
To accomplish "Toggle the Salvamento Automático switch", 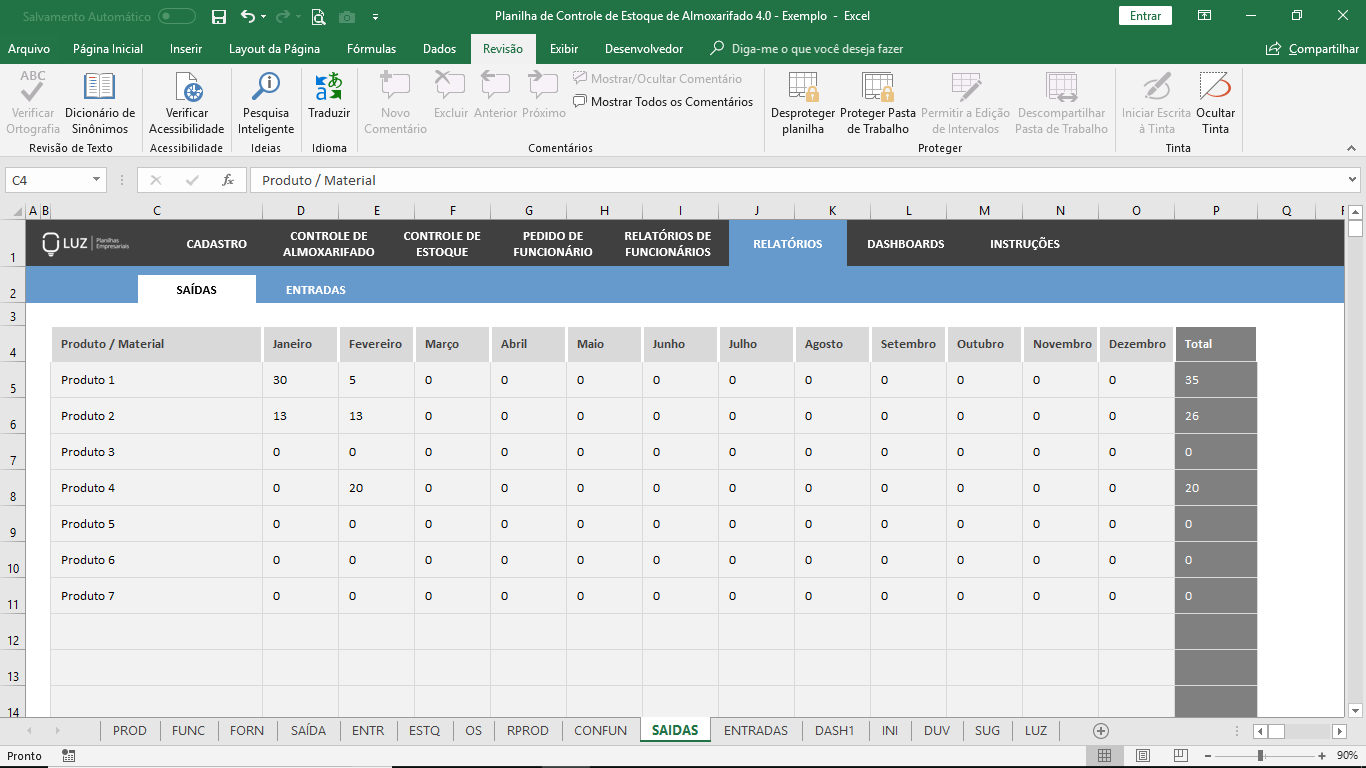I will [177, 16].
